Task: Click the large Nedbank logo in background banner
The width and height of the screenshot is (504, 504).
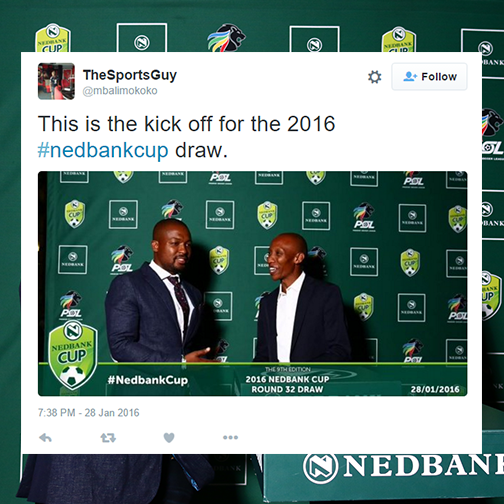Action: coord(403,467)
